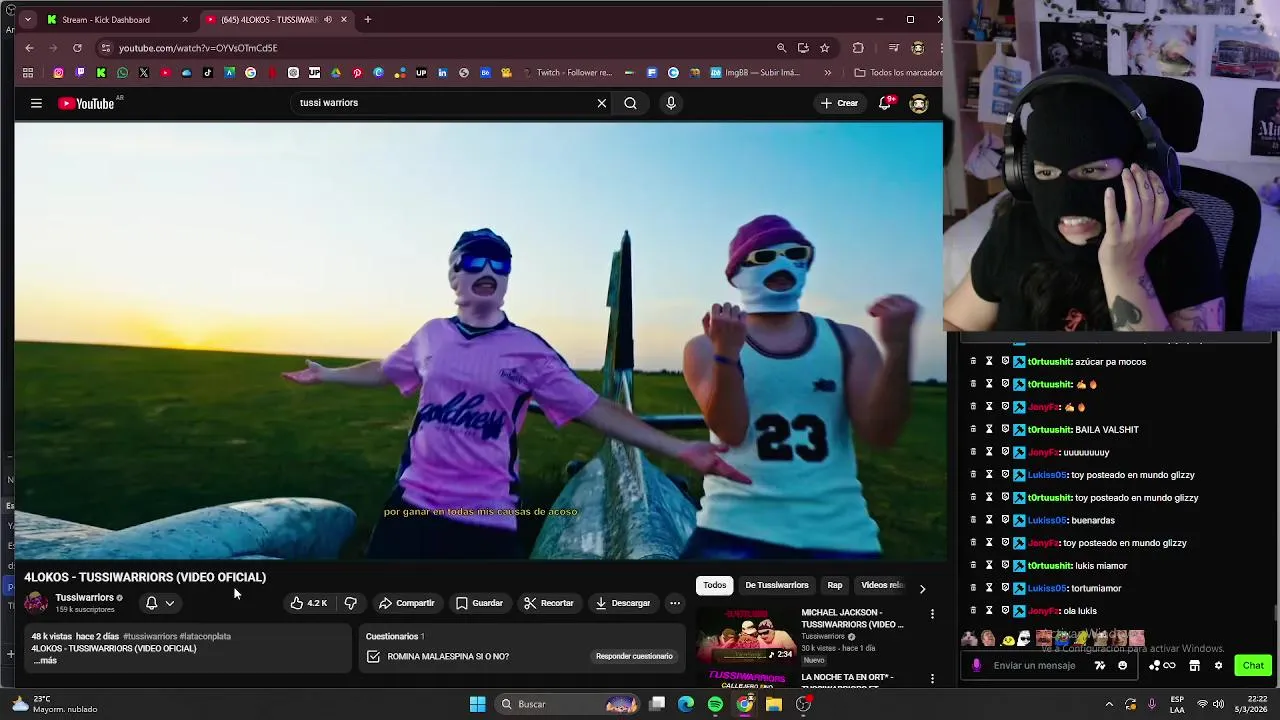Open Spotify from the taskbar
This screenshot has width=1280, height=720.
point(715,704)
